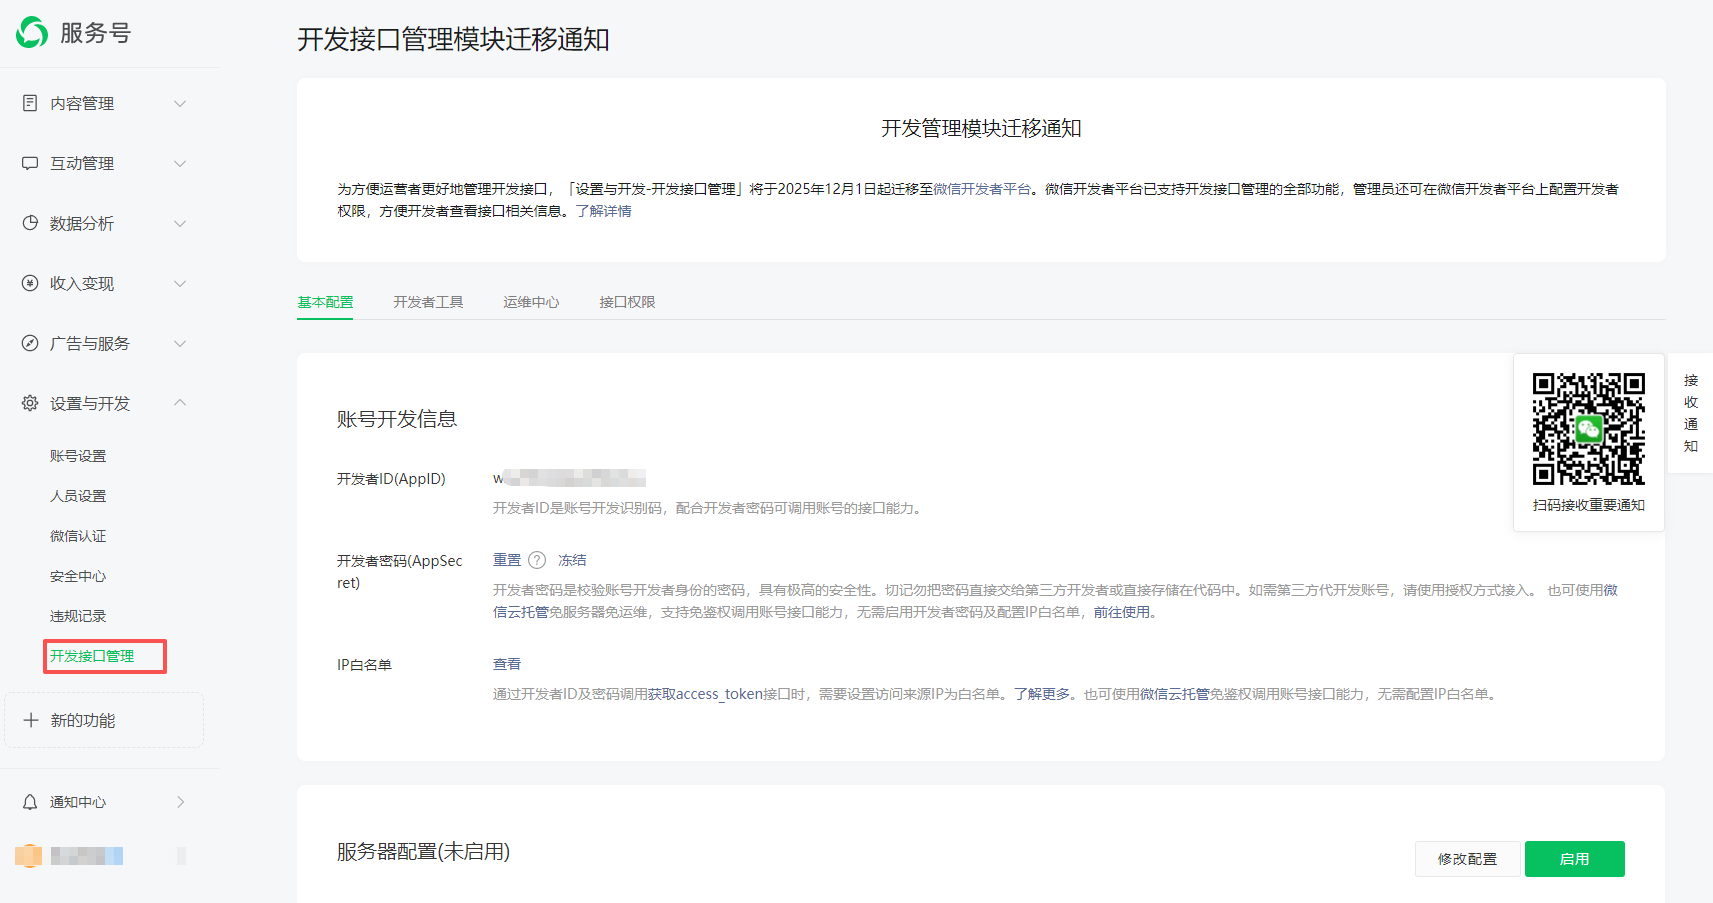Open 违规记录 in the sidebar
This screenshot has width=1713, height=903.
(x=78, y=616)
